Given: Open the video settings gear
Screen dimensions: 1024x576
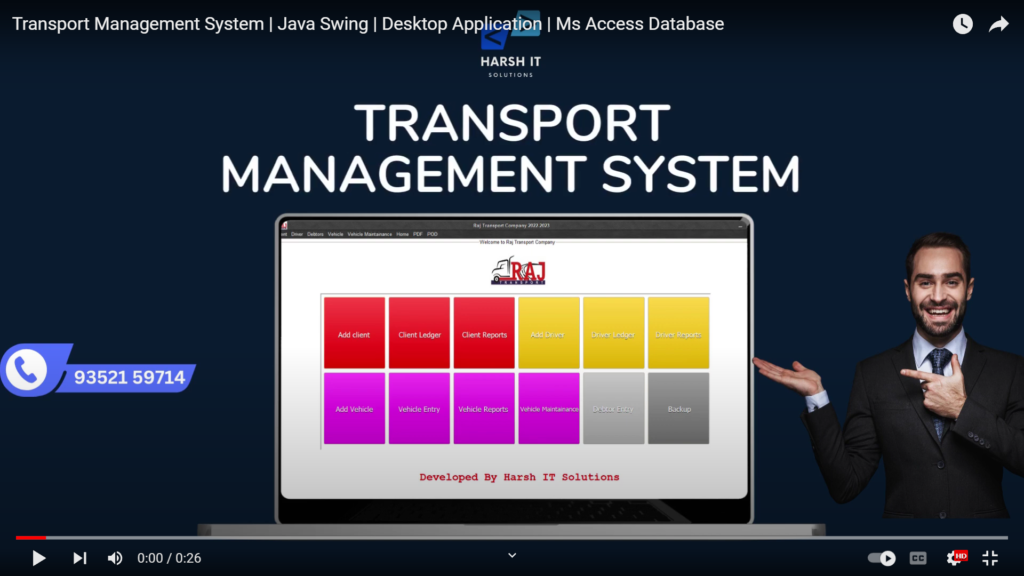Looking at the screenshot, I should 954,558.
